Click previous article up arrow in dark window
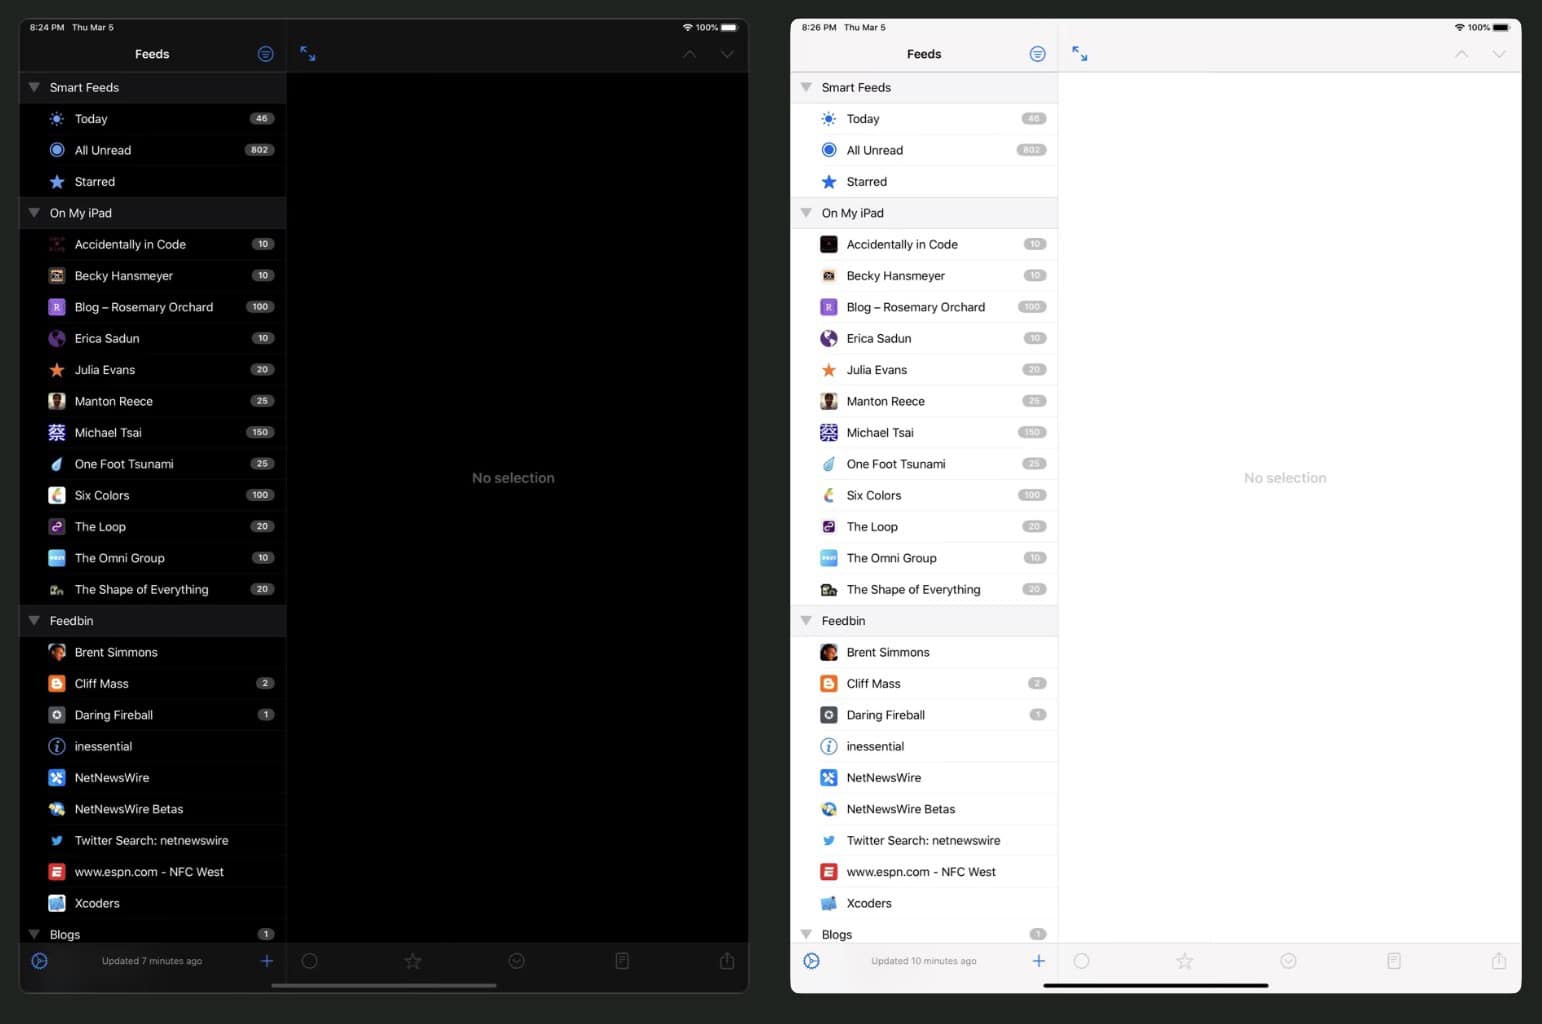Screen dimensions: 1542x1024 click(689, 54)
